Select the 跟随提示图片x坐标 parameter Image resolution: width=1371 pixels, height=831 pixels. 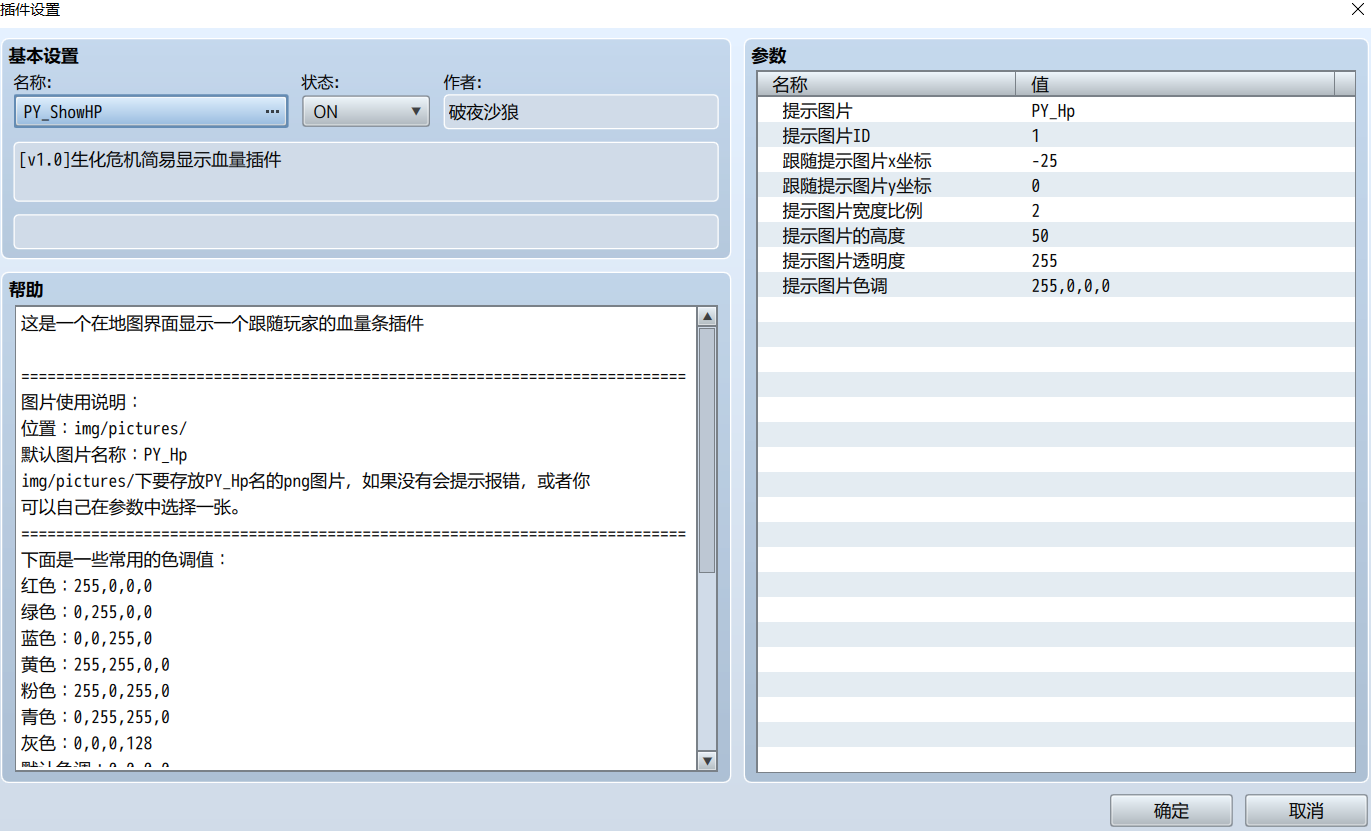point(1056,161)
